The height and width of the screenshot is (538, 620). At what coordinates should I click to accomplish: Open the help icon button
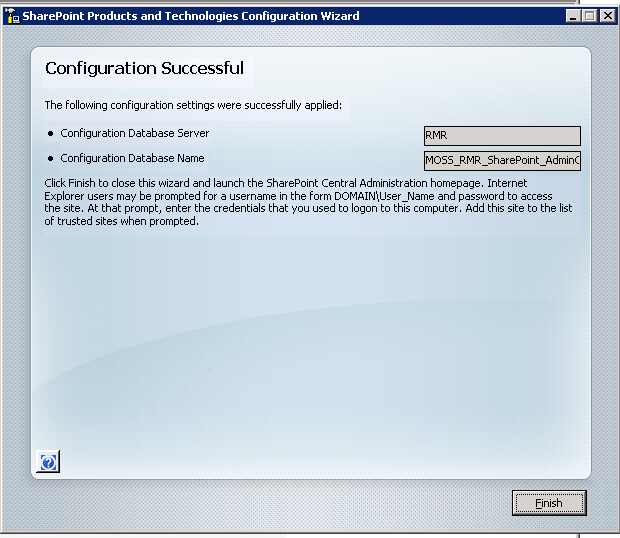point(48,461)
